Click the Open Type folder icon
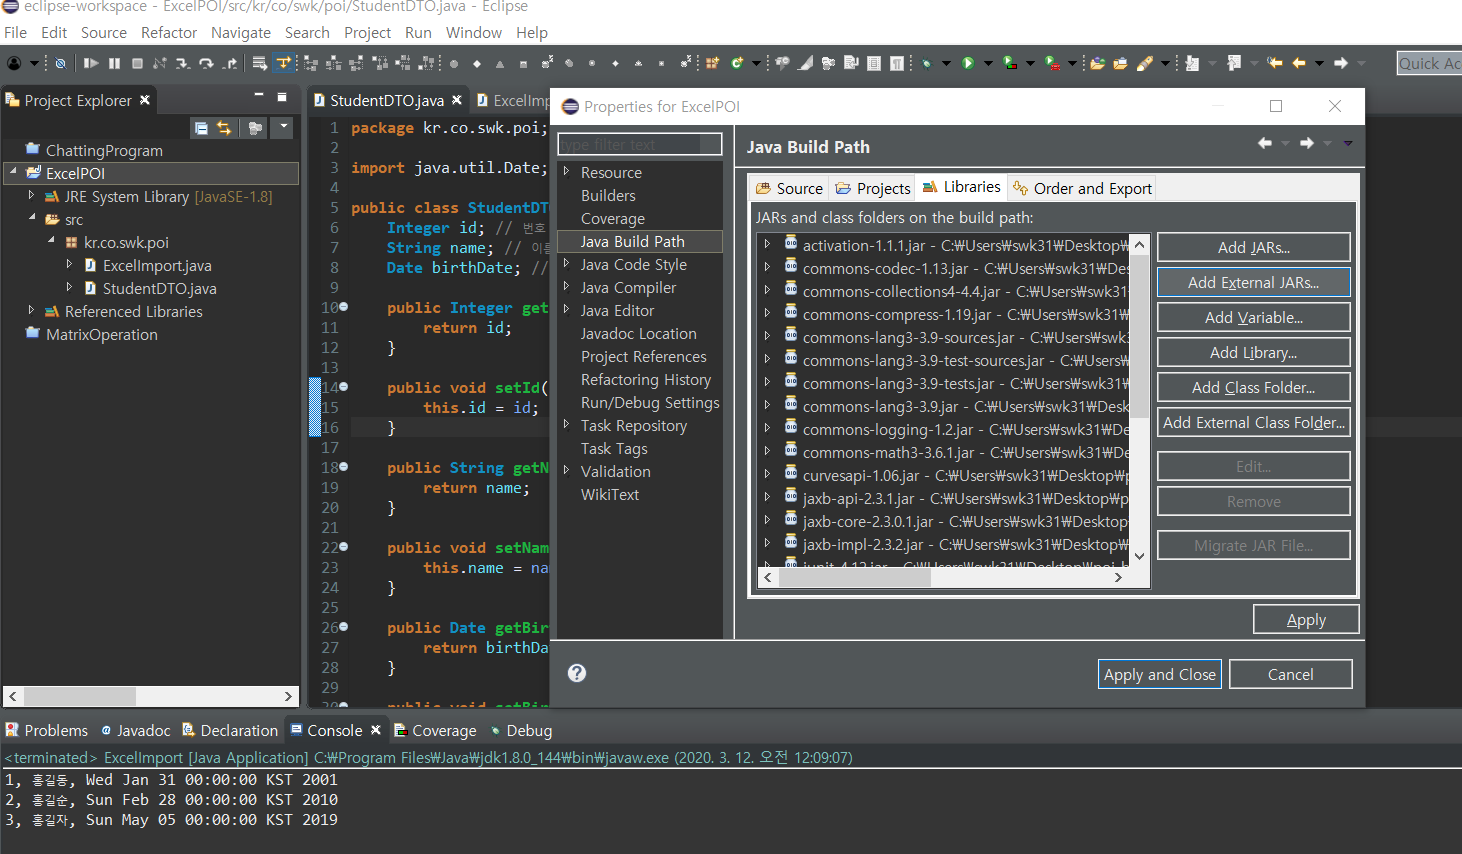1462x854 pixels. point(1097,63)
